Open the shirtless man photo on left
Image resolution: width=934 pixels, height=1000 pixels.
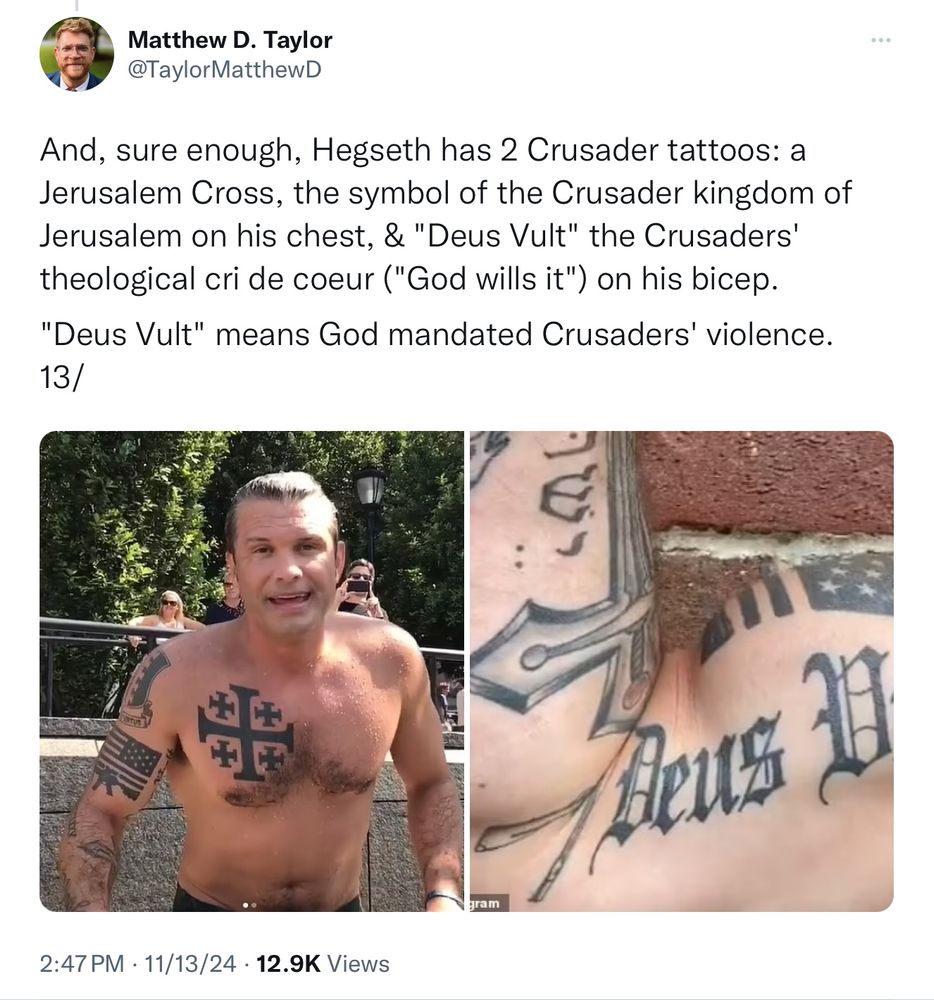[x=252, y=671]
